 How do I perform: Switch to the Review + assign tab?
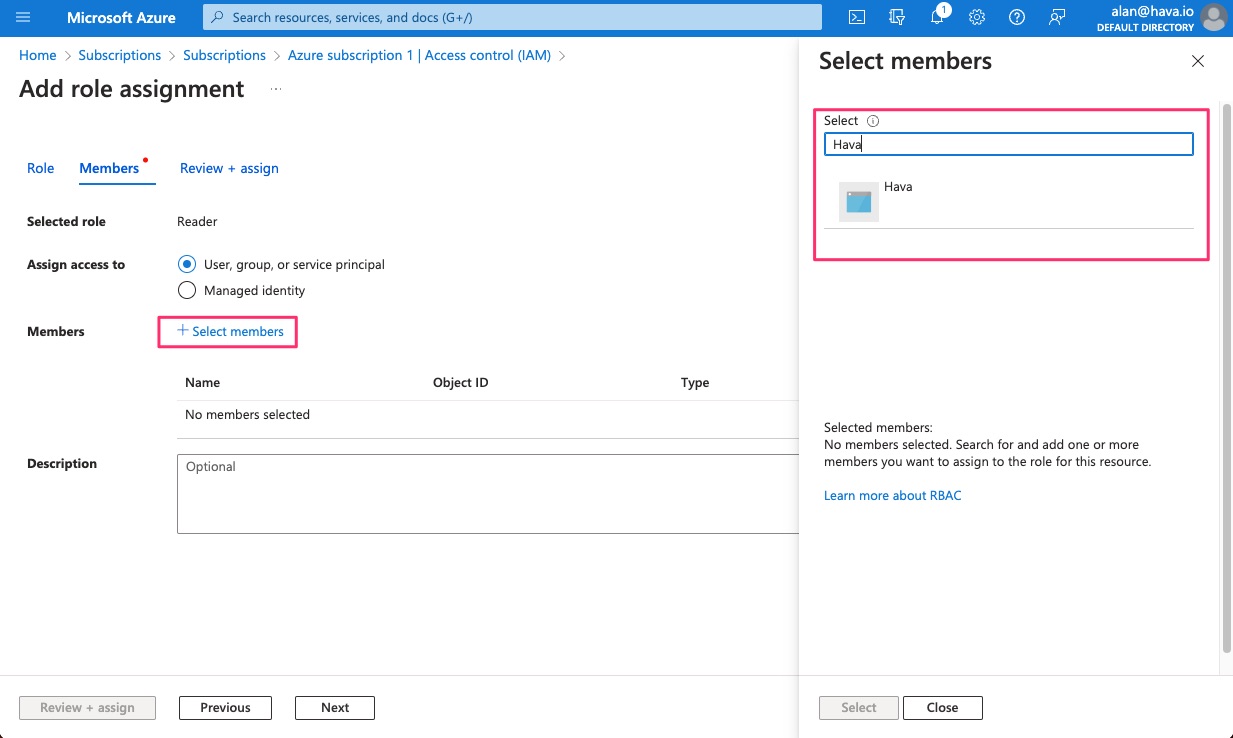[229, 168]
